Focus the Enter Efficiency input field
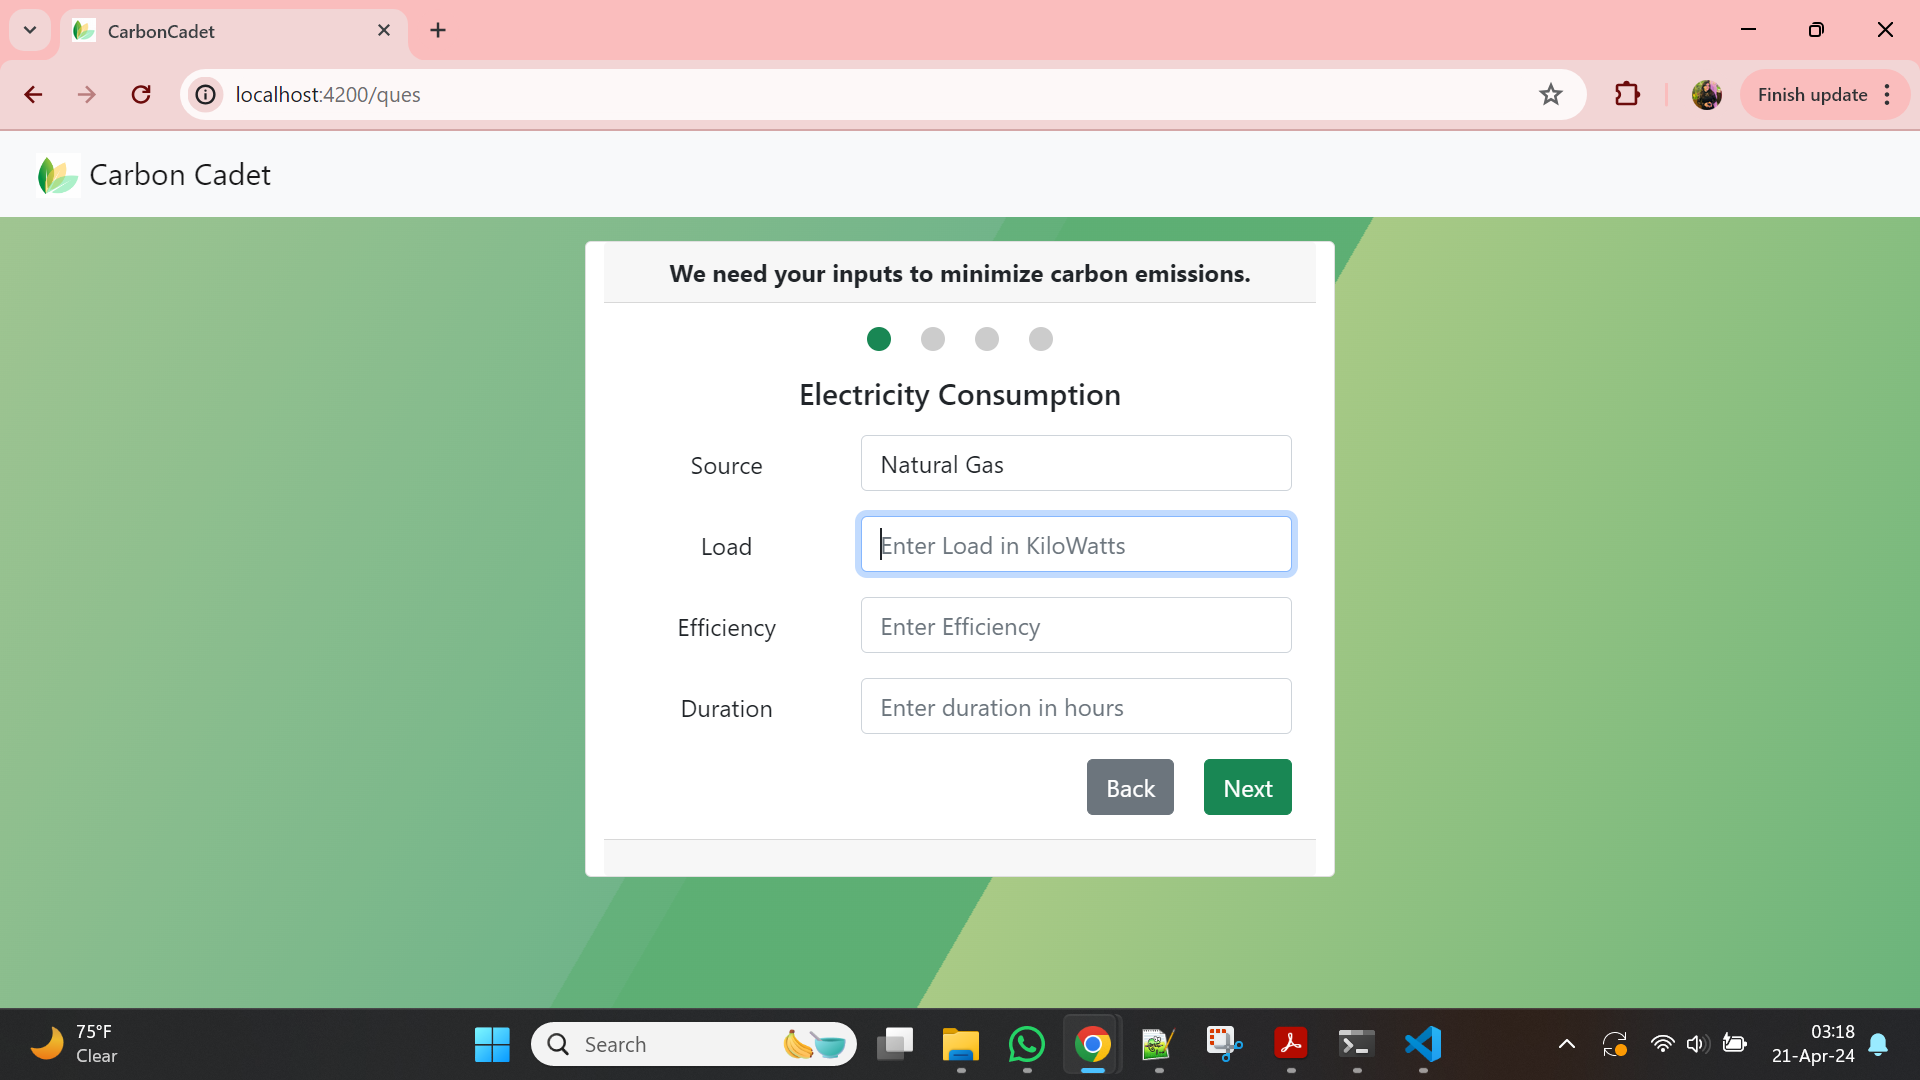Image resolution: width=1920 pixels, height=1080 pixels. tap(1076, 626)
